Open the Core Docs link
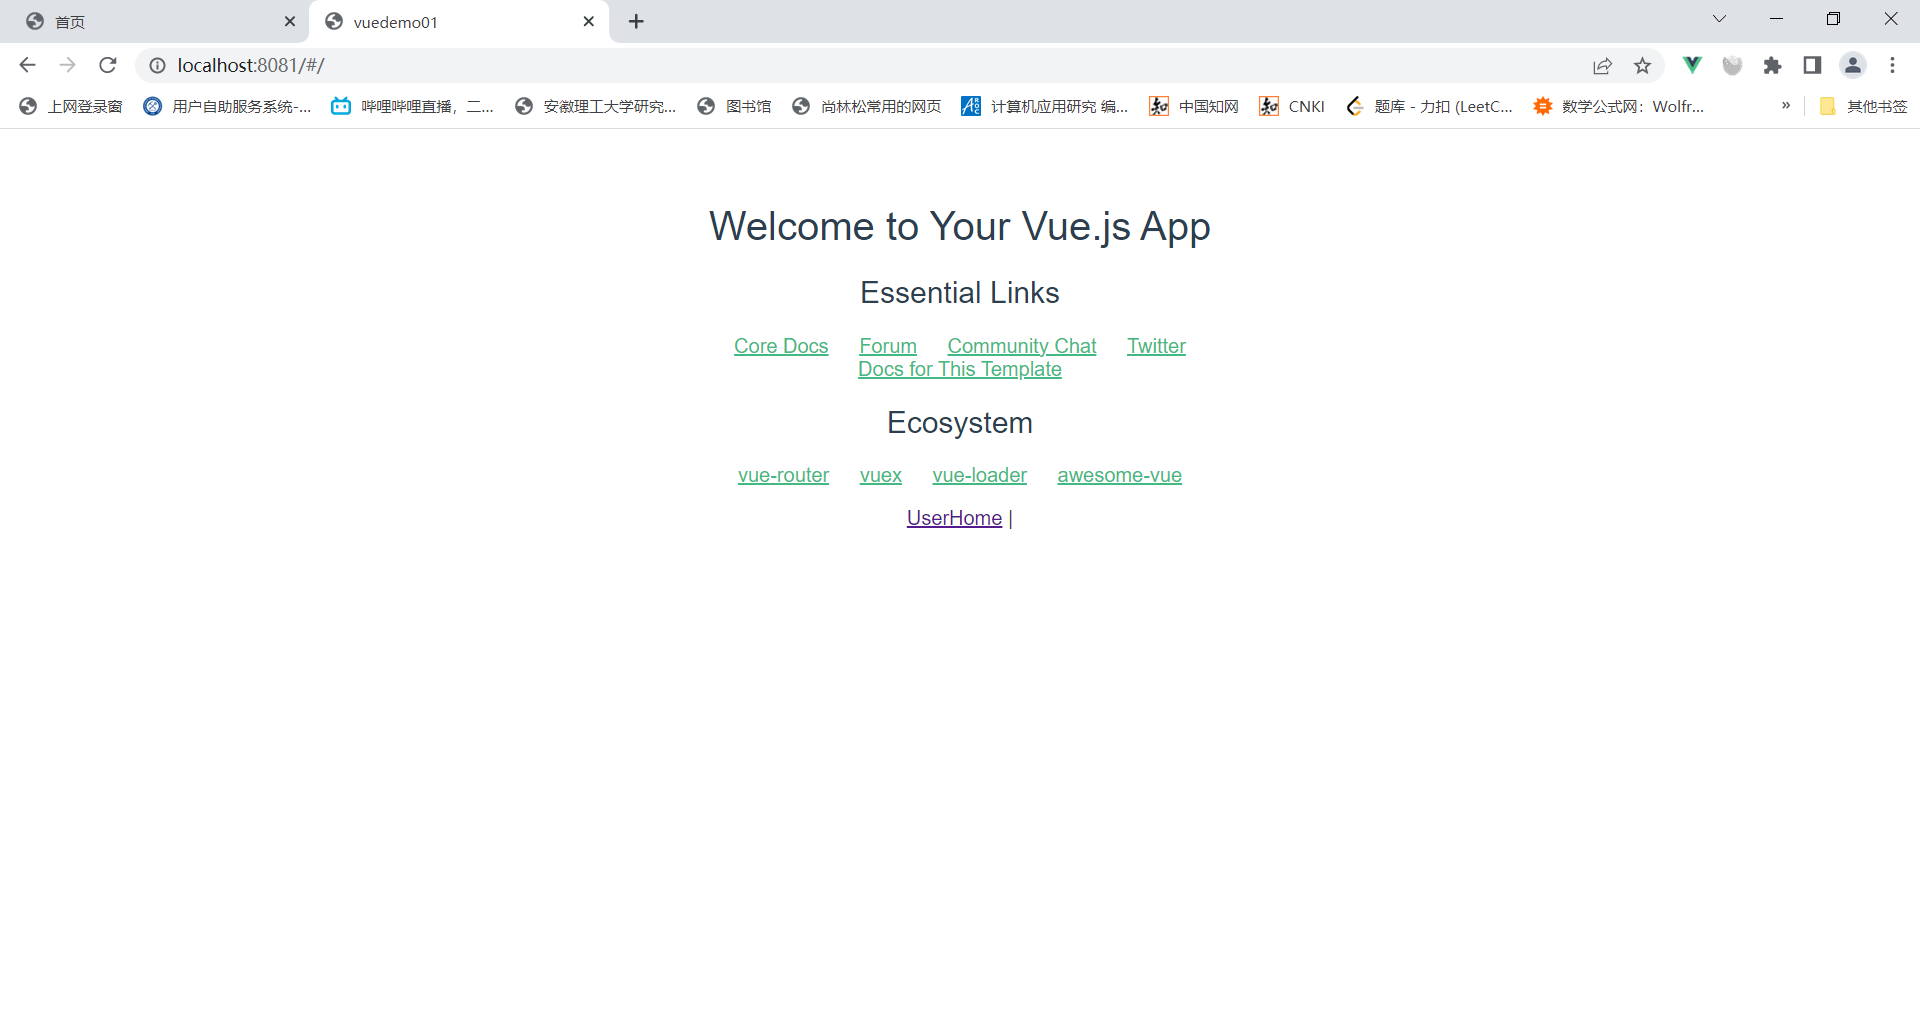 click(x=781, y=346)
